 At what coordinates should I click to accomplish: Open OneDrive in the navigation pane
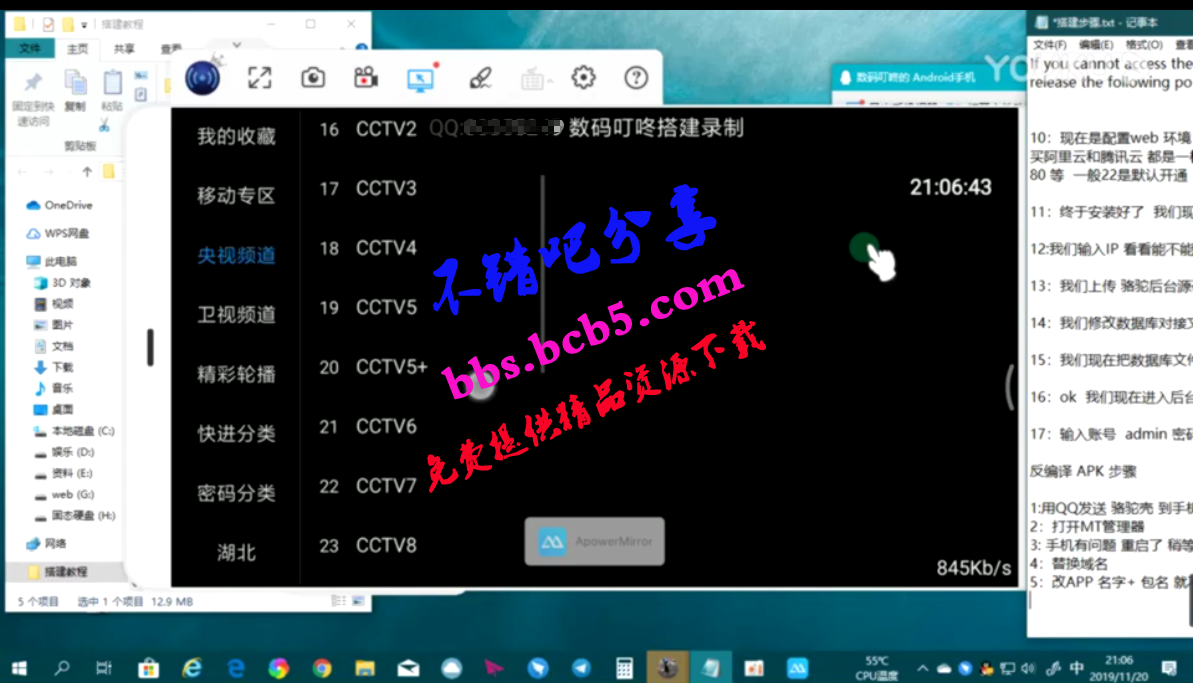pyautogui.click(x=68, y=205)
